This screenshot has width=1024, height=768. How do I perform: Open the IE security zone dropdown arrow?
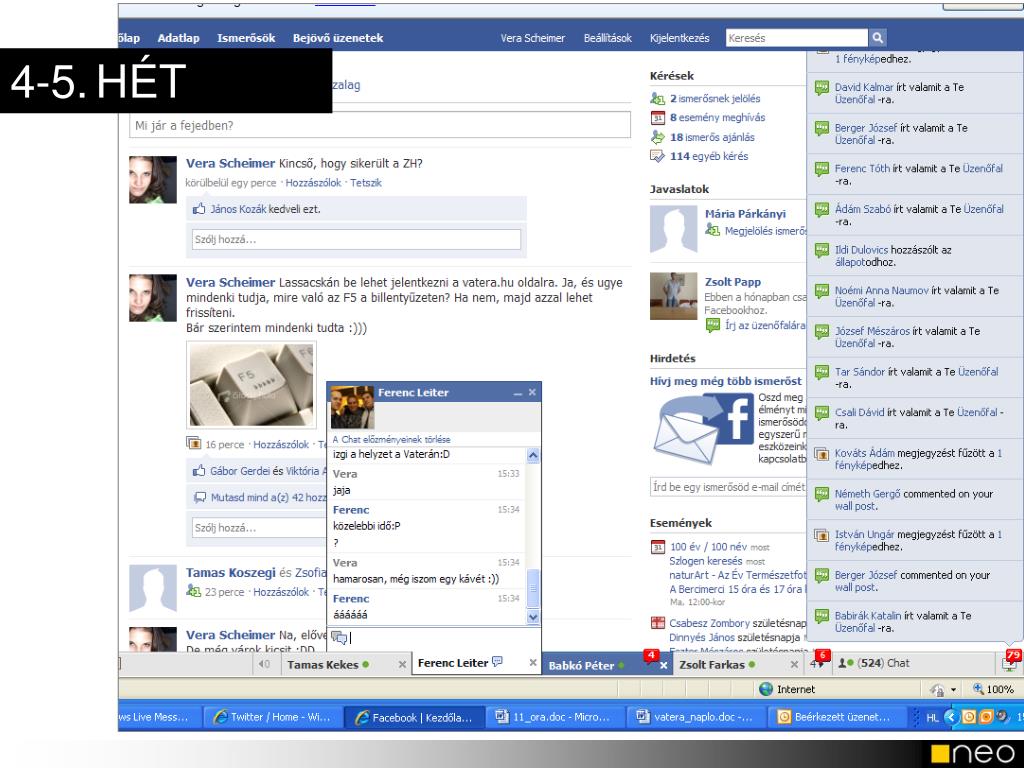point(953,690)
